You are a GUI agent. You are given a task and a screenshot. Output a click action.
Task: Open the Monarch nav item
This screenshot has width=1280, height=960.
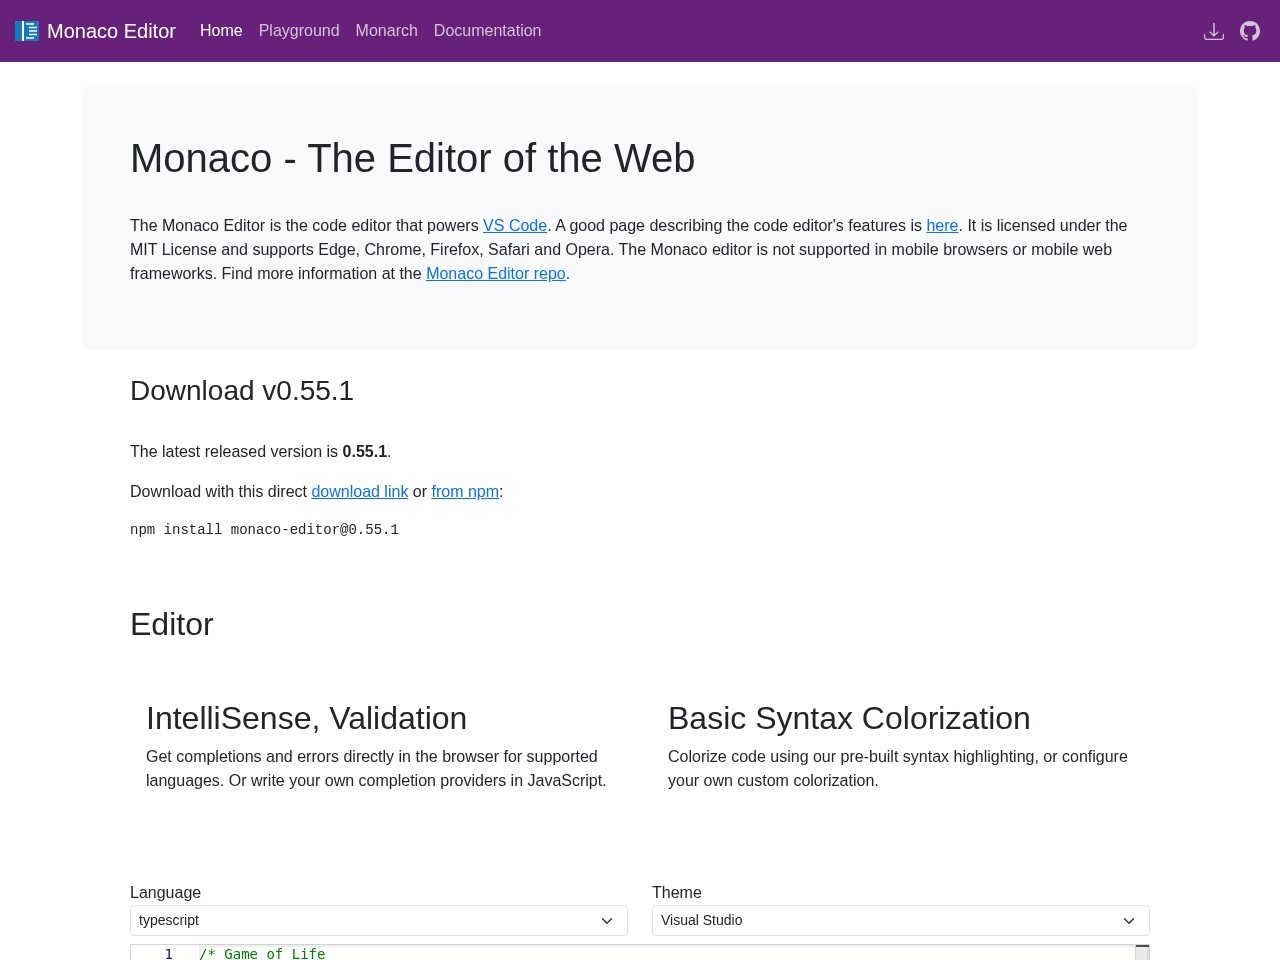coord(386,31)
